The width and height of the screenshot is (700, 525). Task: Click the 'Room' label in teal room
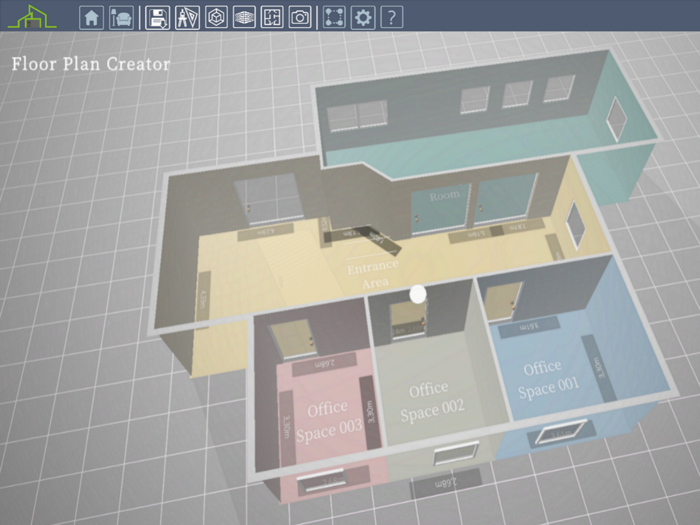coord(444,196)
